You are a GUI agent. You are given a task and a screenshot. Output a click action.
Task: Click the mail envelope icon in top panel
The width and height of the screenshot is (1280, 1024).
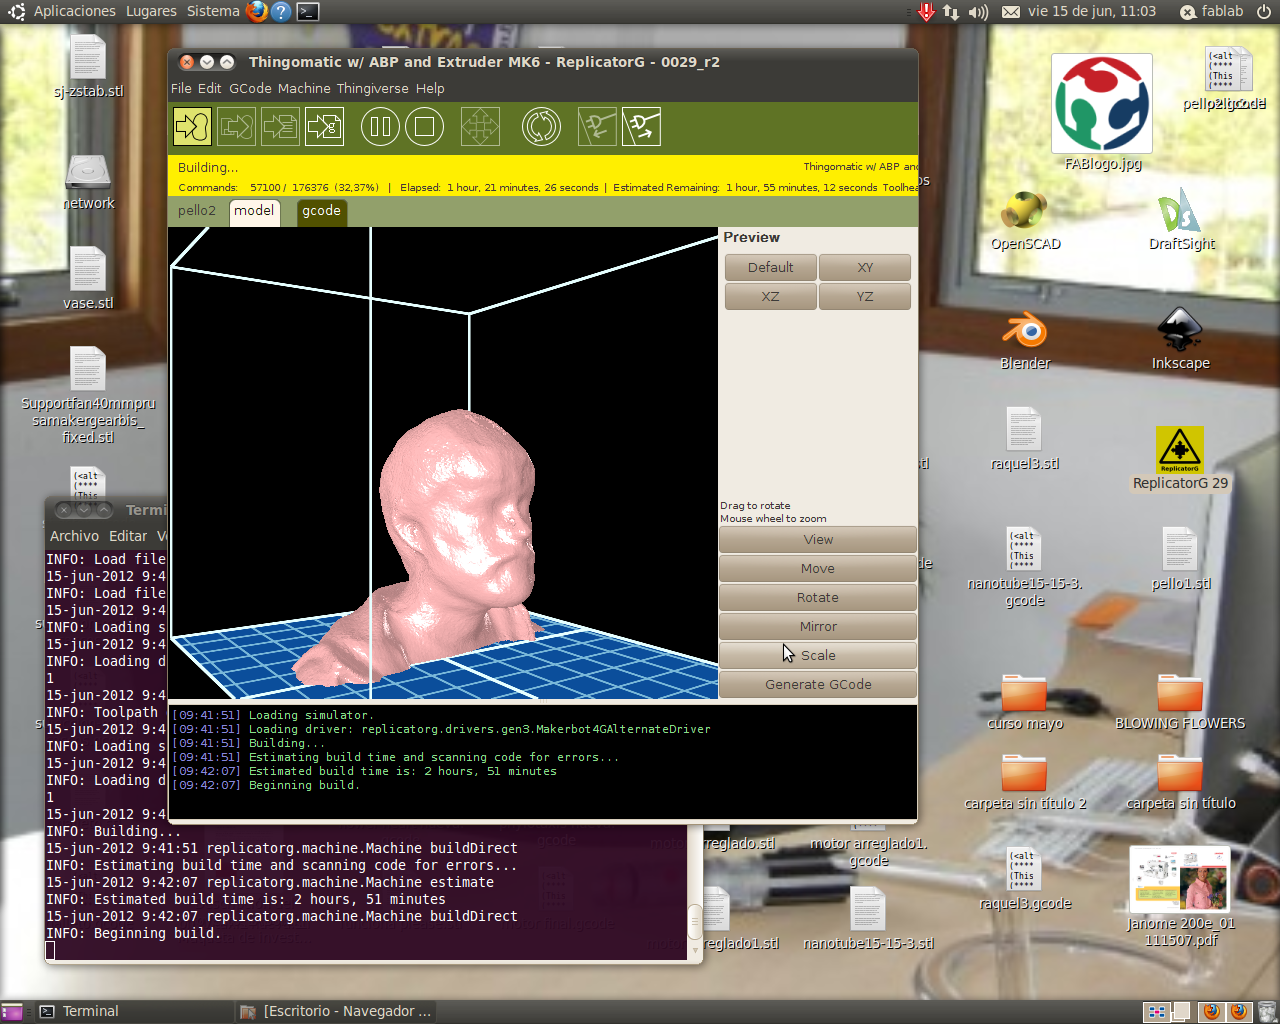pos(1011,12)
